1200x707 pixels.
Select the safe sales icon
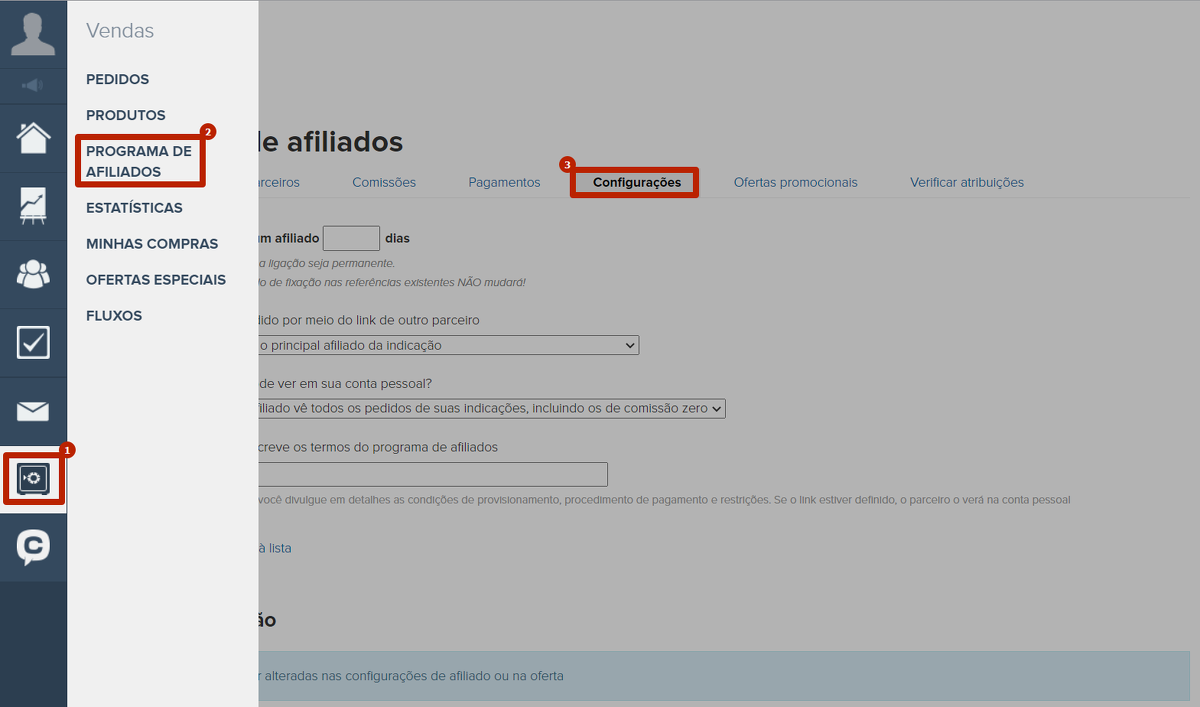click(33, 479)
